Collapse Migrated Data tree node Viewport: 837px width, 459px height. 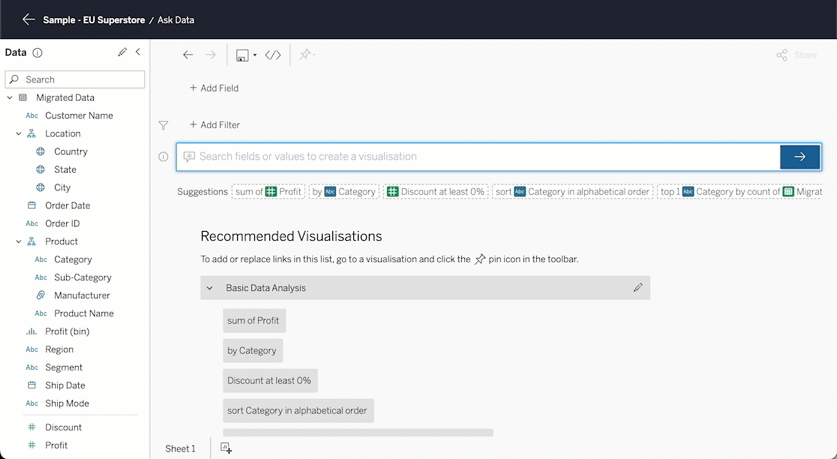point(10,98)
